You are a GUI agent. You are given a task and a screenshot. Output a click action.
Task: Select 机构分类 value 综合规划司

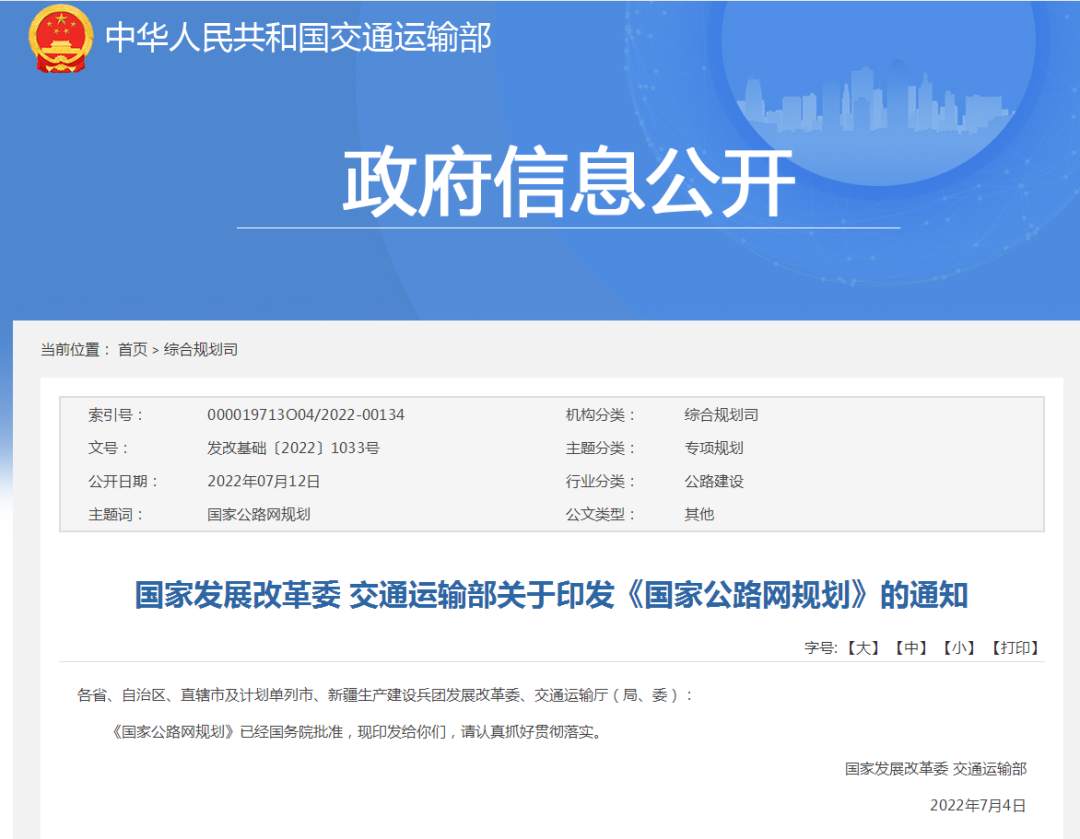pyautogui.click(x=721, y=415)
